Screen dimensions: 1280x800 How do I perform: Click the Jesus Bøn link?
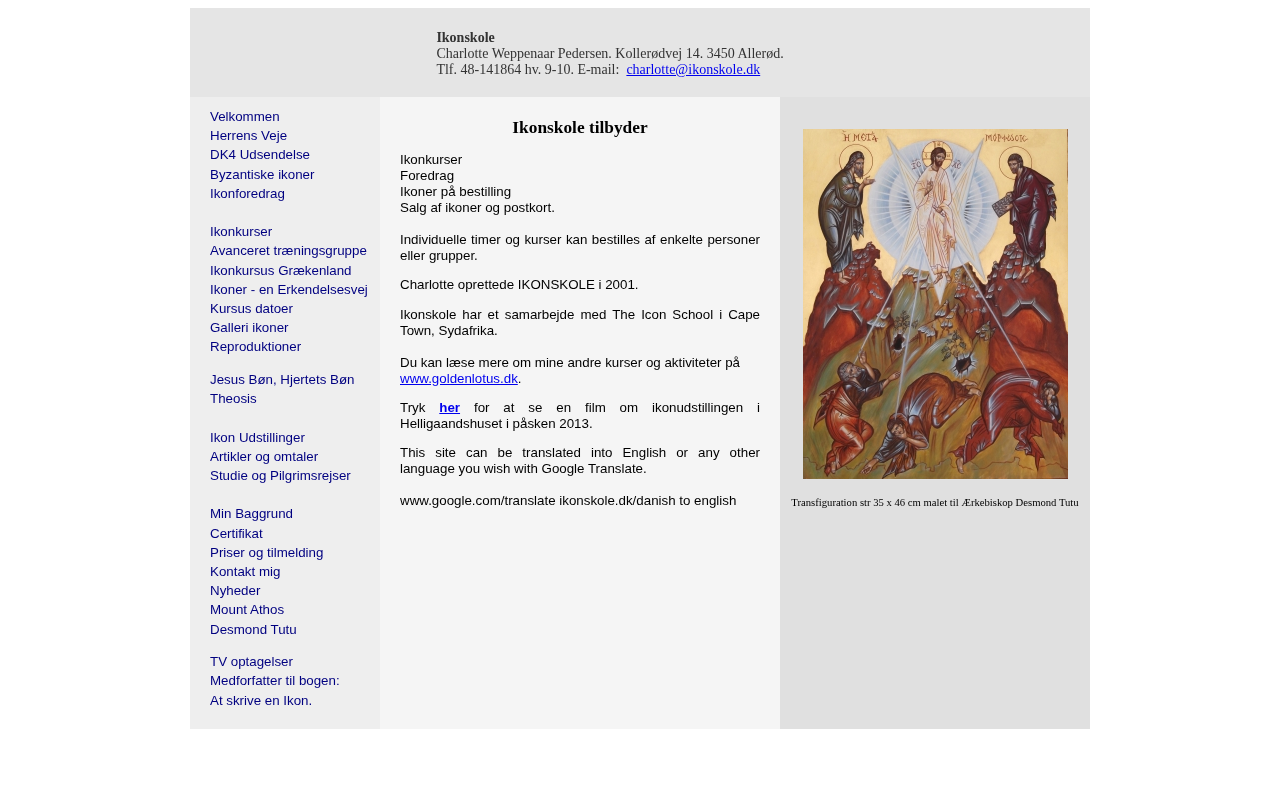pos(241,380)
